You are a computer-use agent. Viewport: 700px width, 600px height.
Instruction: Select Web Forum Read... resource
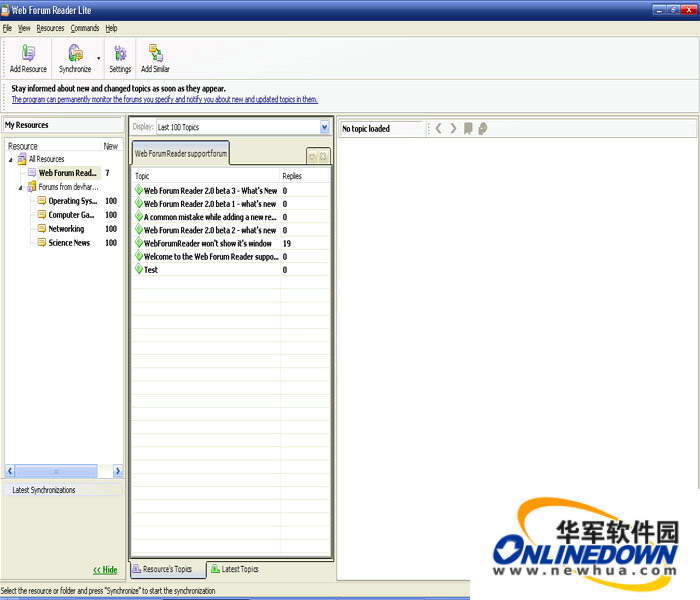(x=67, y=173)
